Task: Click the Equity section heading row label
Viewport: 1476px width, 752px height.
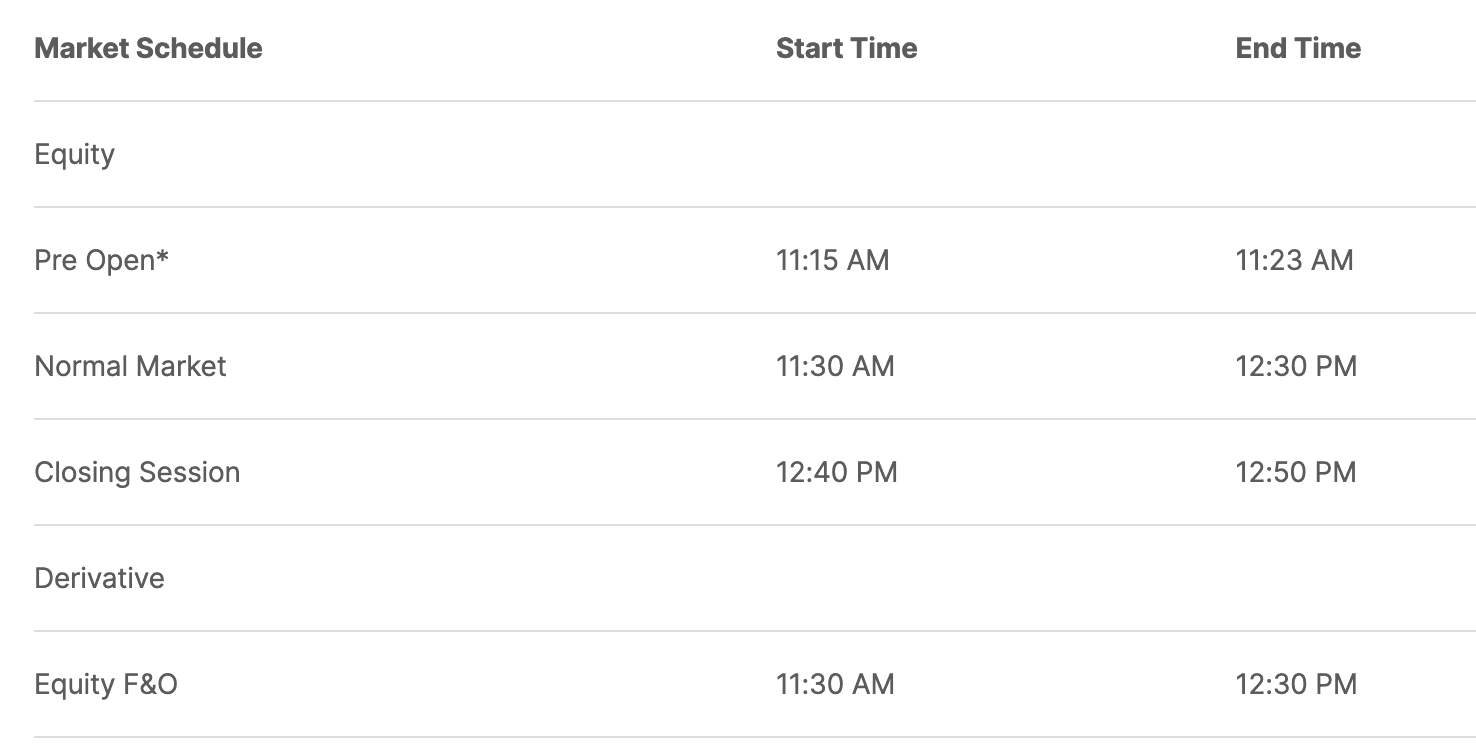Action: click(74, 155)
